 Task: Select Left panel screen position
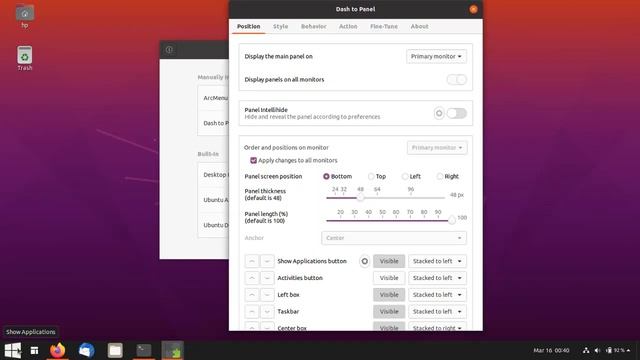405,176
